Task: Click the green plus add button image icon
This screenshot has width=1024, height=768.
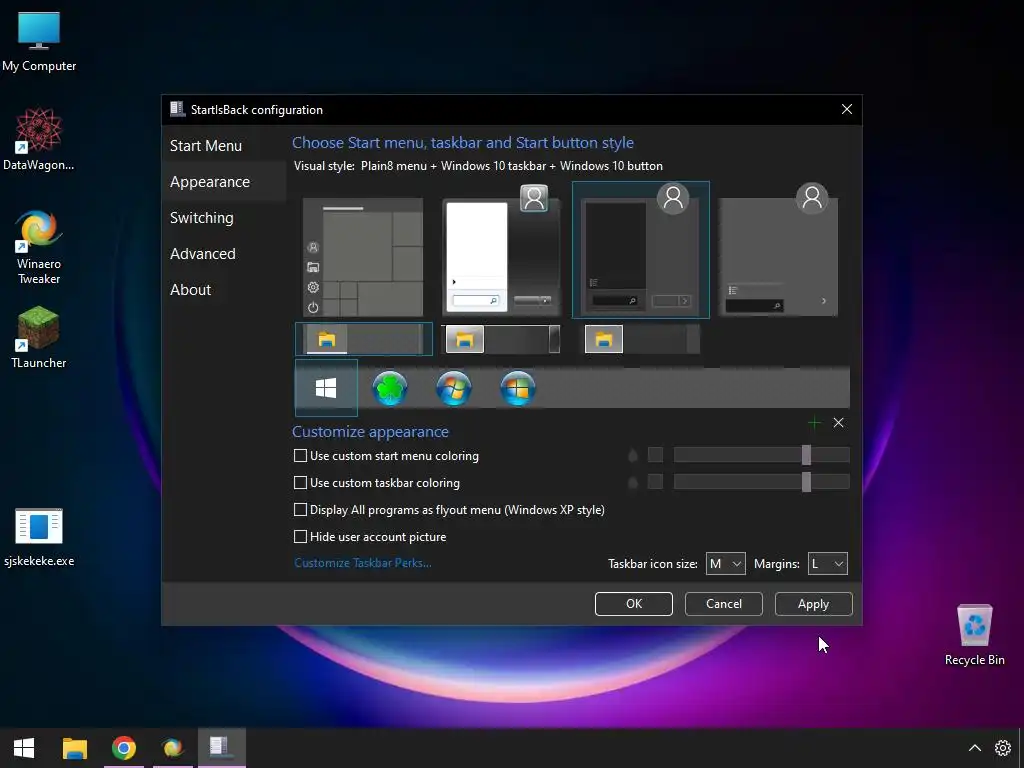Action: (814, 423)
